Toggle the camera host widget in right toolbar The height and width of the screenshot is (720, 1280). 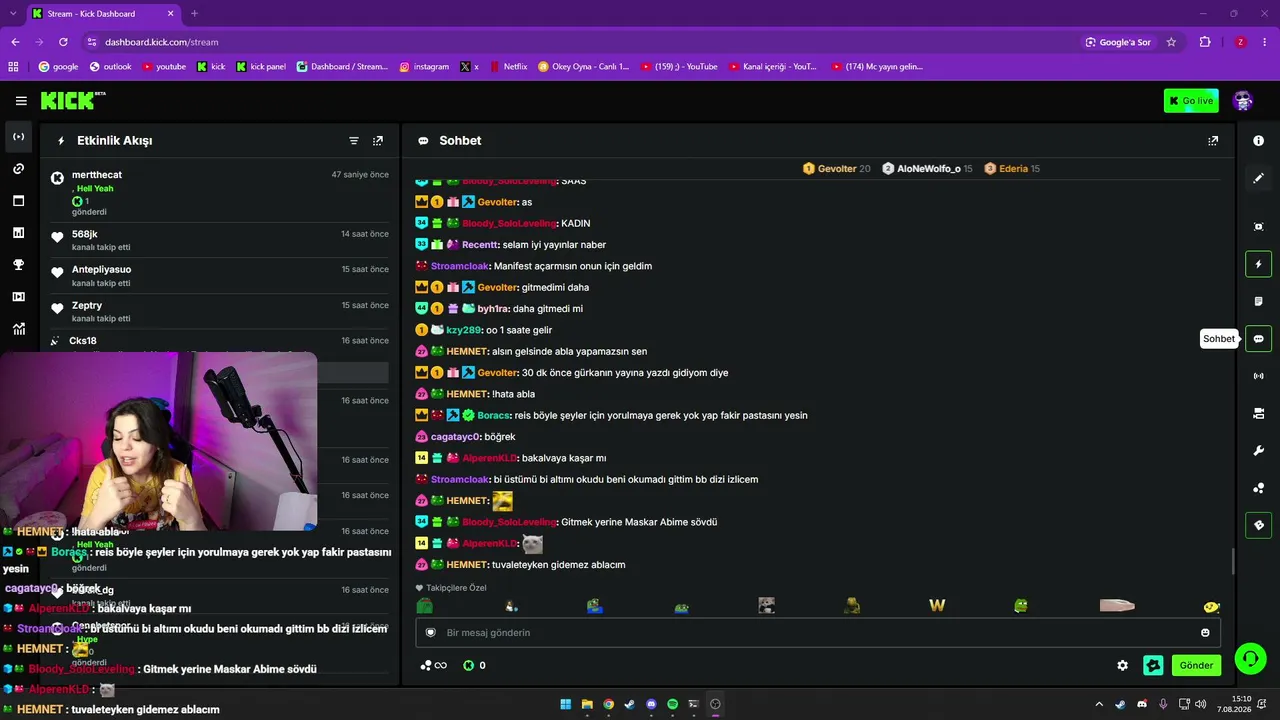[1259, 413]
